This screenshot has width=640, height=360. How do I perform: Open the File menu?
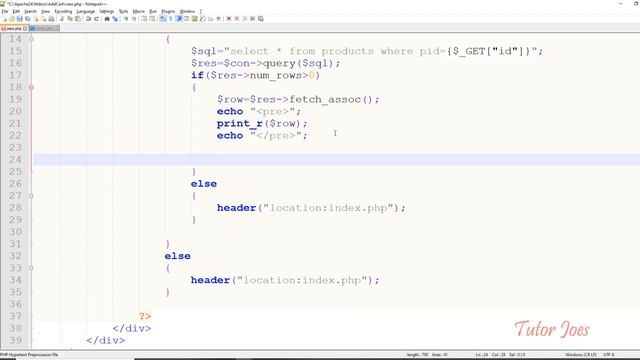pos(4,11)
